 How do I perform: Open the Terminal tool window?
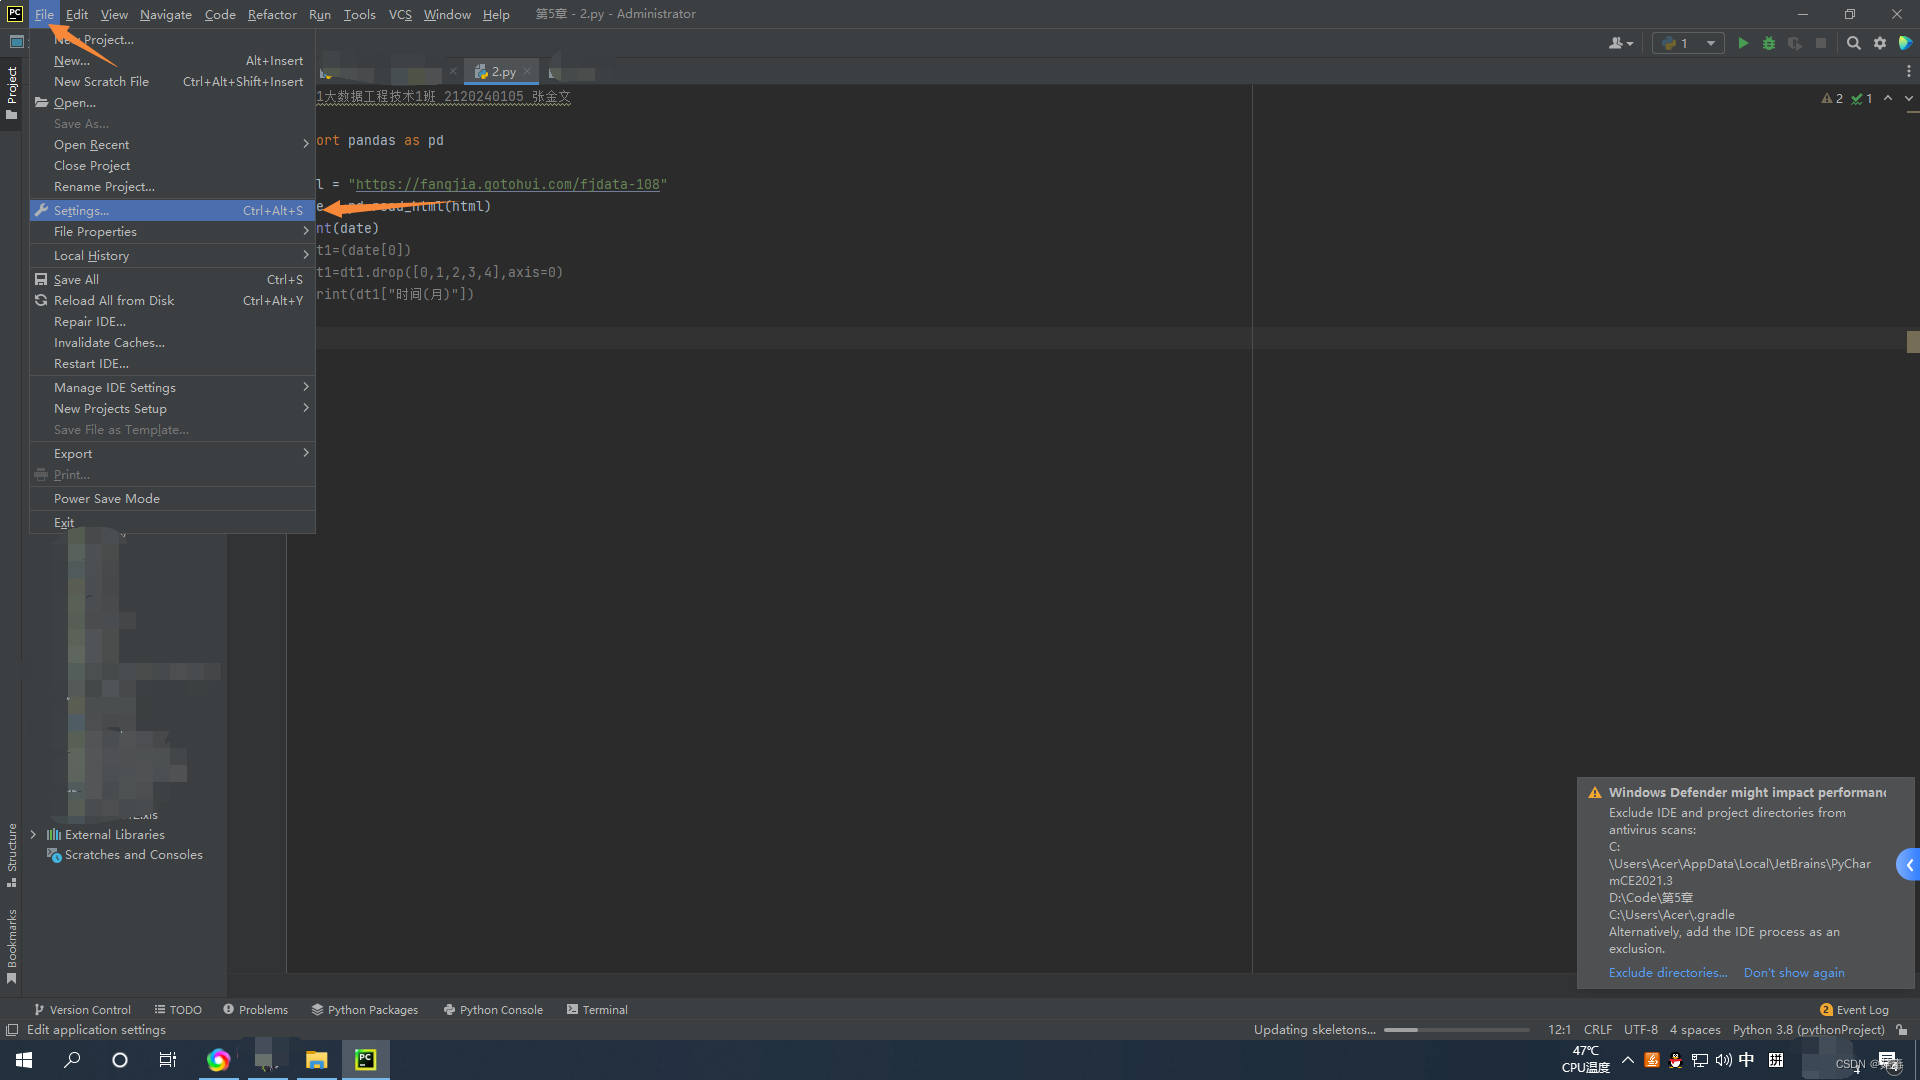(597, 1010)
